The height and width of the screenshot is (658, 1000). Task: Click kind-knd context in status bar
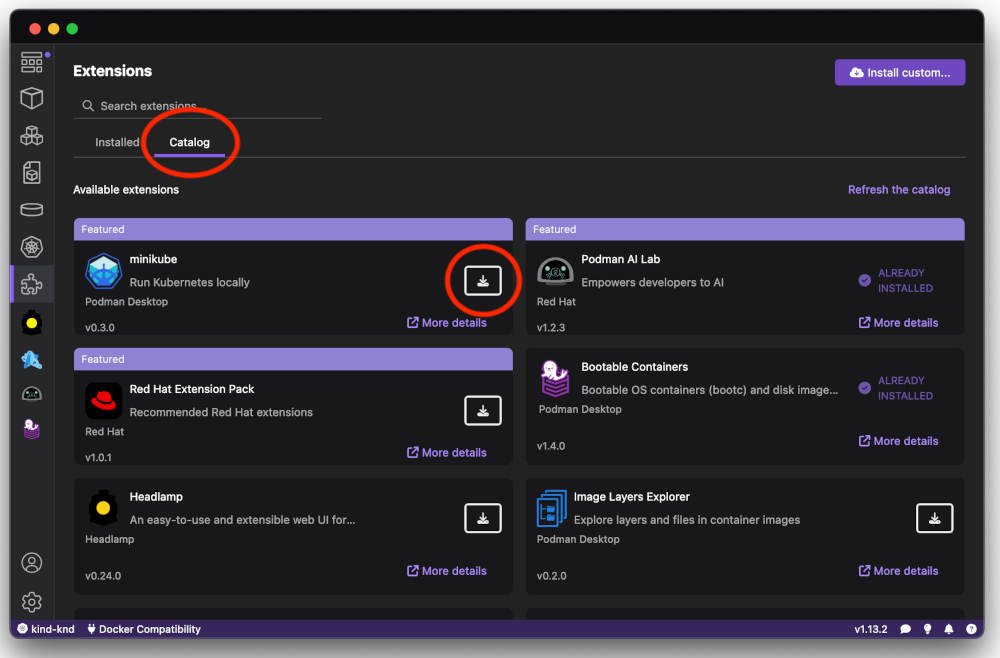tap(45, 629)
